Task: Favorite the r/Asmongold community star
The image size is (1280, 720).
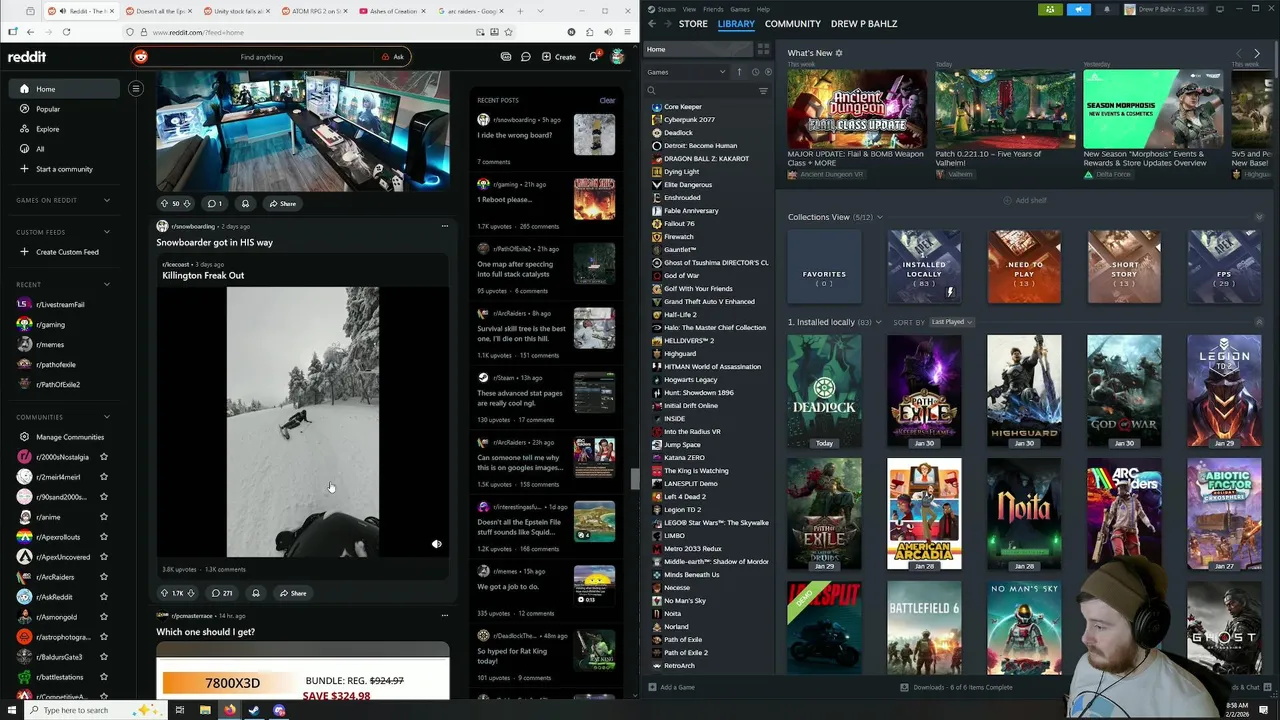Action: (x=104, y=617)
